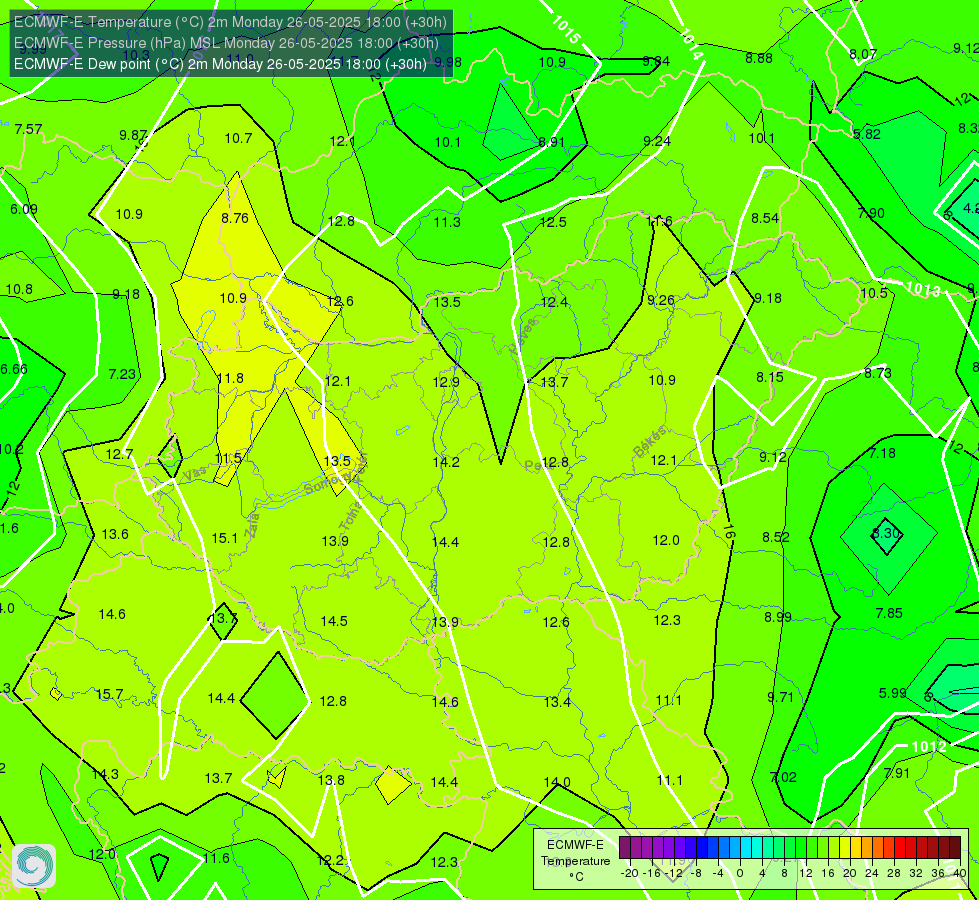Click the 5.82 temperature value
Viewport: 979px width, 900px height.
[x=867, y=133]
